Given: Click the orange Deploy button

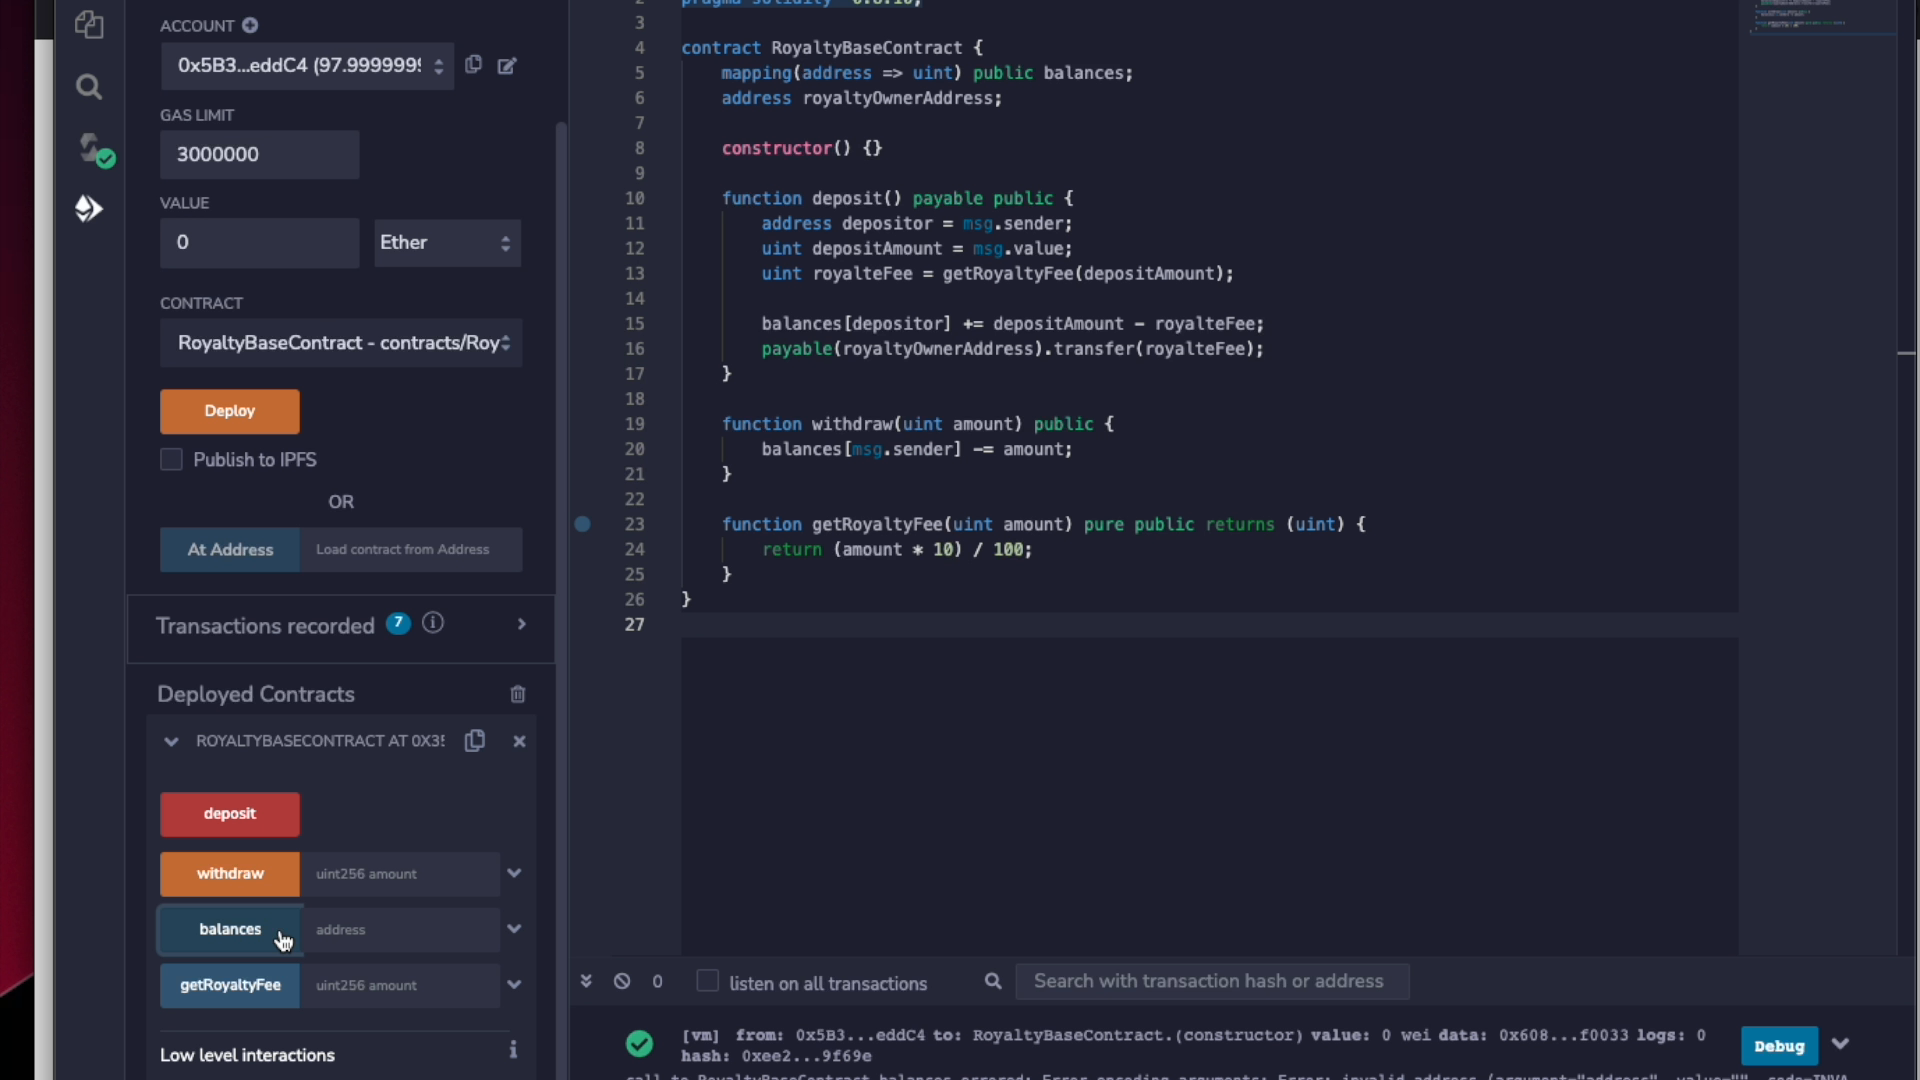Looking at the screenshot, I should (230, 411).
